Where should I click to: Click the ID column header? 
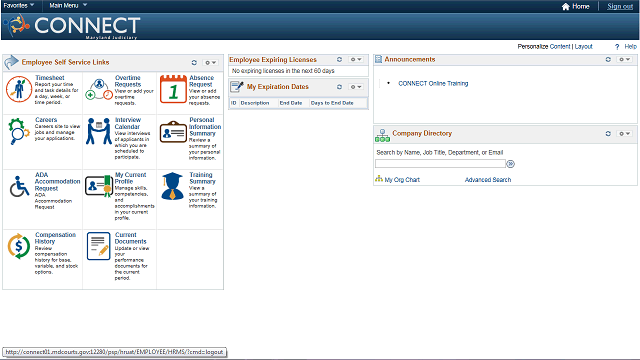[234, 103]
